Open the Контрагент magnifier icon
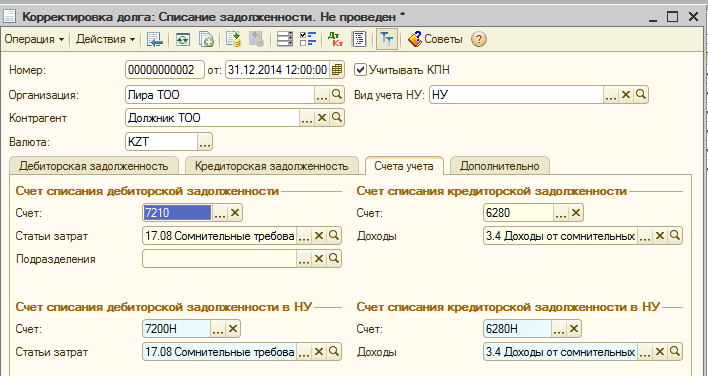The height and width of the screenshot is (376, 708). point(337,118)
